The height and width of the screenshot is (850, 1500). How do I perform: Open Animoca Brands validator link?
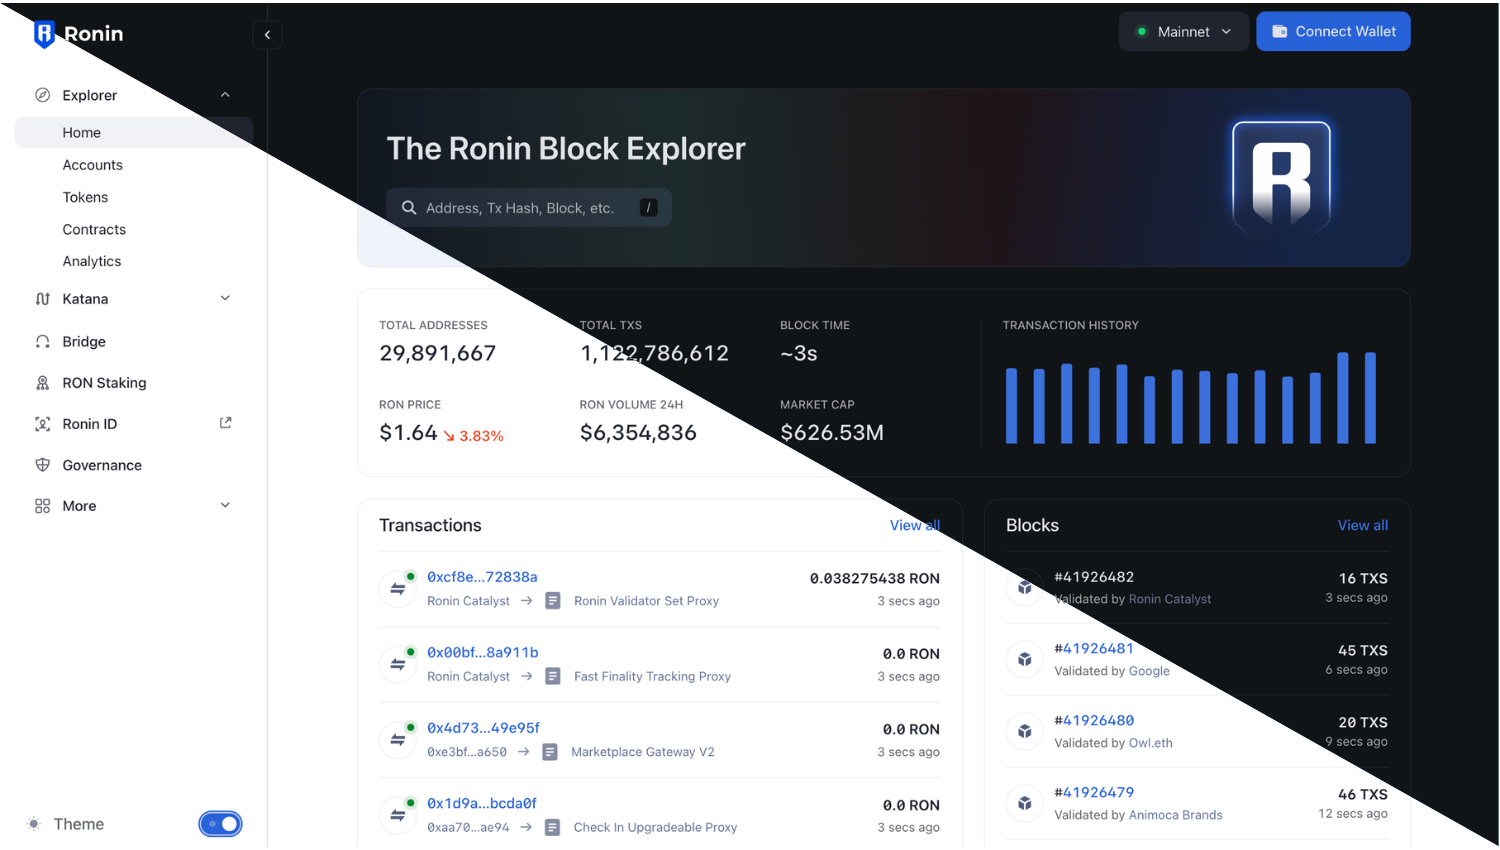click(1175, 815)
